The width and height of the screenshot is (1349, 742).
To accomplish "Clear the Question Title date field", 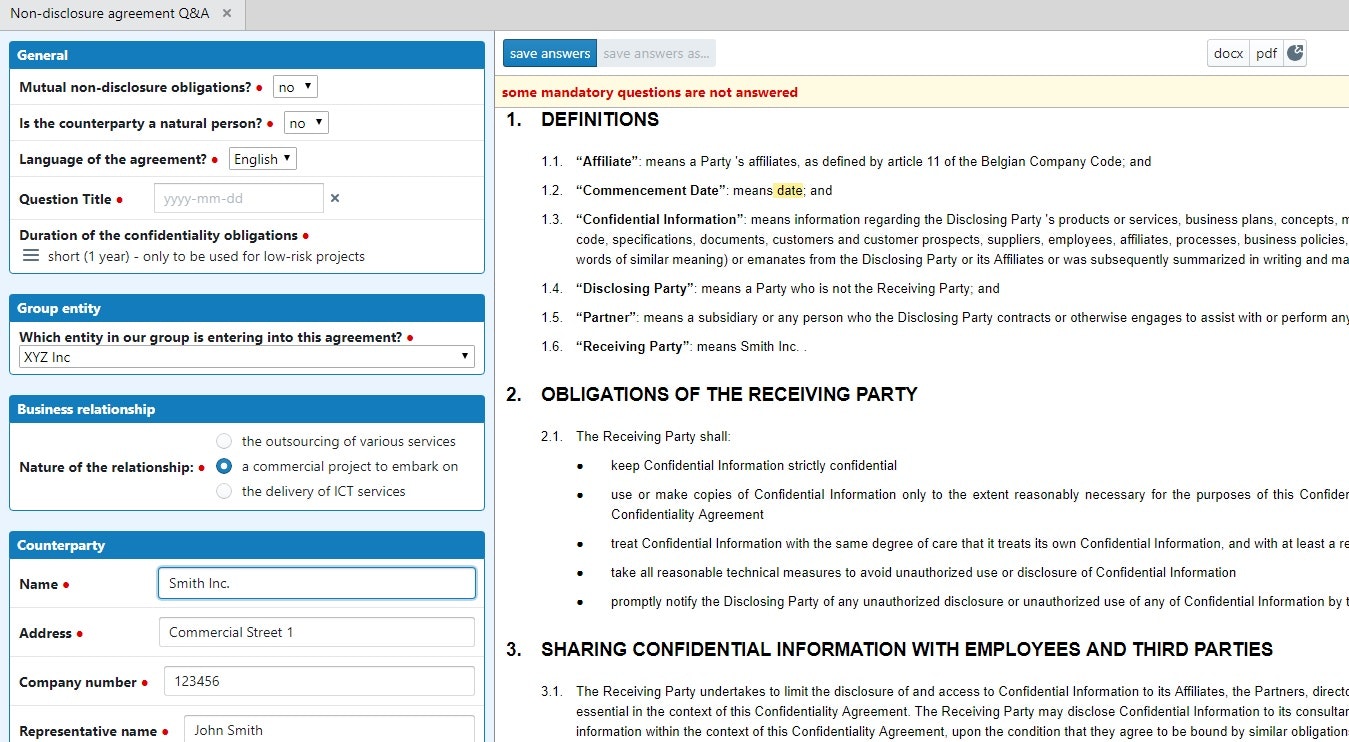I will [x=335, y=198].
